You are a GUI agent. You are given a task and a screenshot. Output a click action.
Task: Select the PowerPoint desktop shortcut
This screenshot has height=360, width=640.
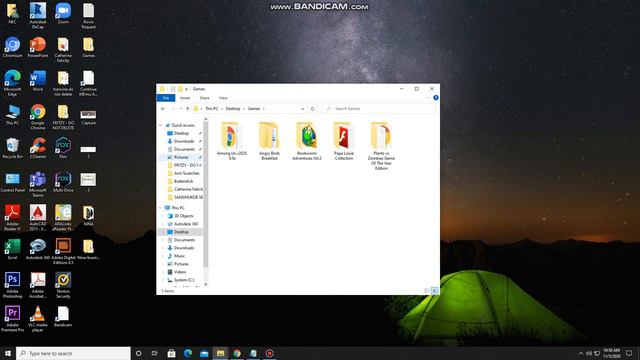(38, 47)
